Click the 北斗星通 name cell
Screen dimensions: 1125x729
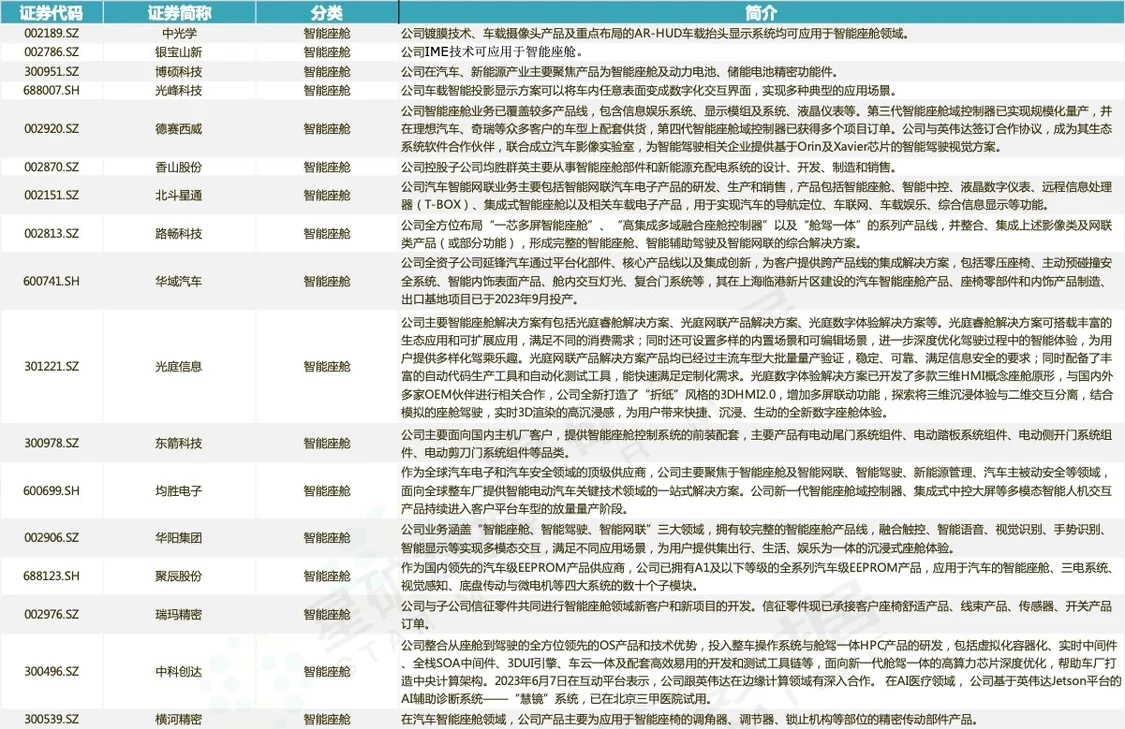179,194
